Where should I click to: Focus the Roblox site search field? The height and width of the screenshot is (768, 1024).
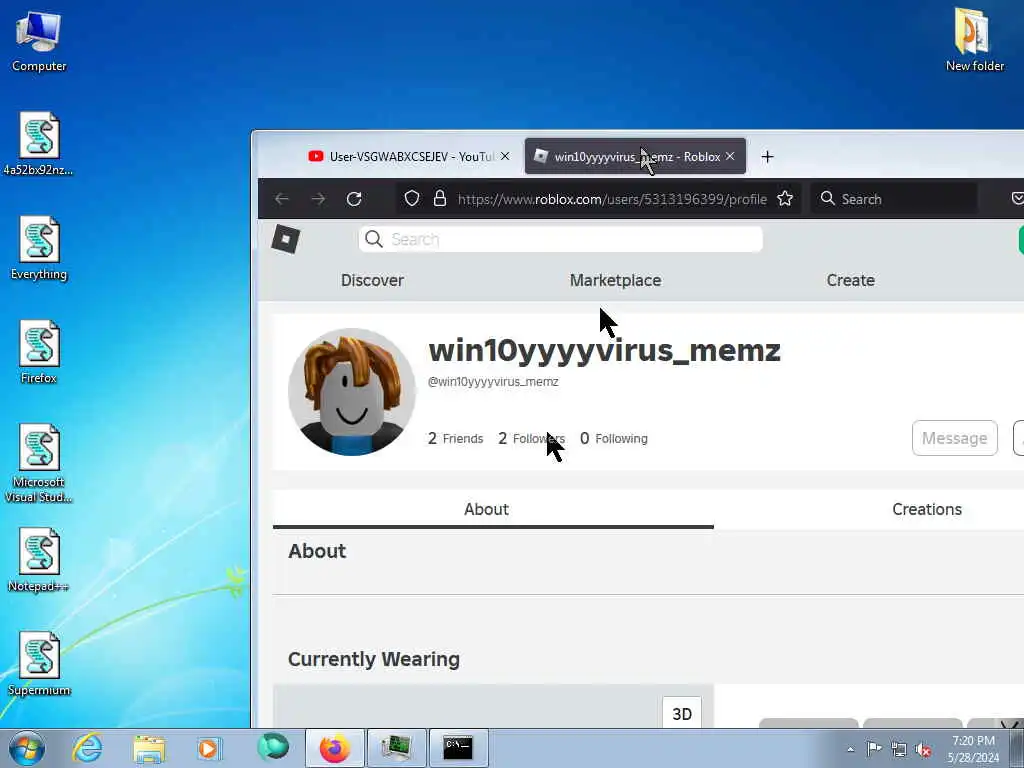point(560,239)
